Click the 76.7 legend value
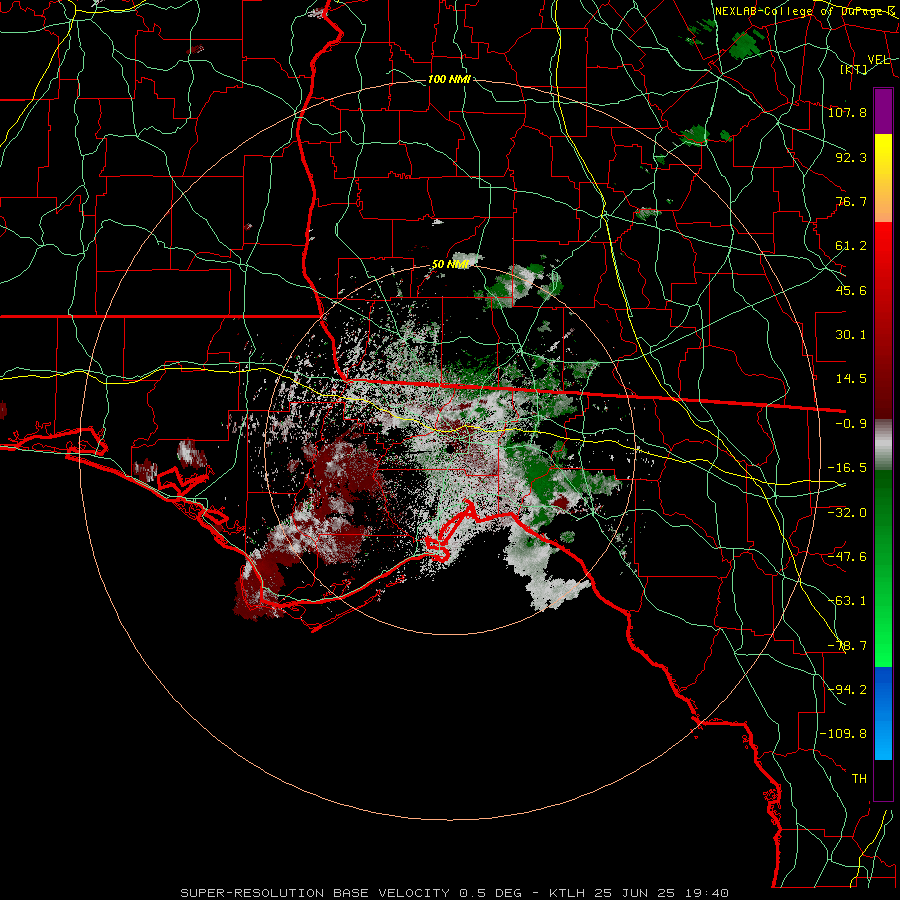The width and height of the screenshot is (900, 900). pyautogui.click(x=851, y=201)
